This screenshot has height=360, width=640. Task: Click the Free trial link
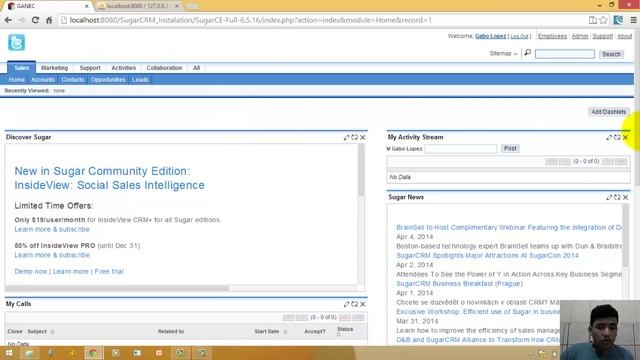click(109, 271)
